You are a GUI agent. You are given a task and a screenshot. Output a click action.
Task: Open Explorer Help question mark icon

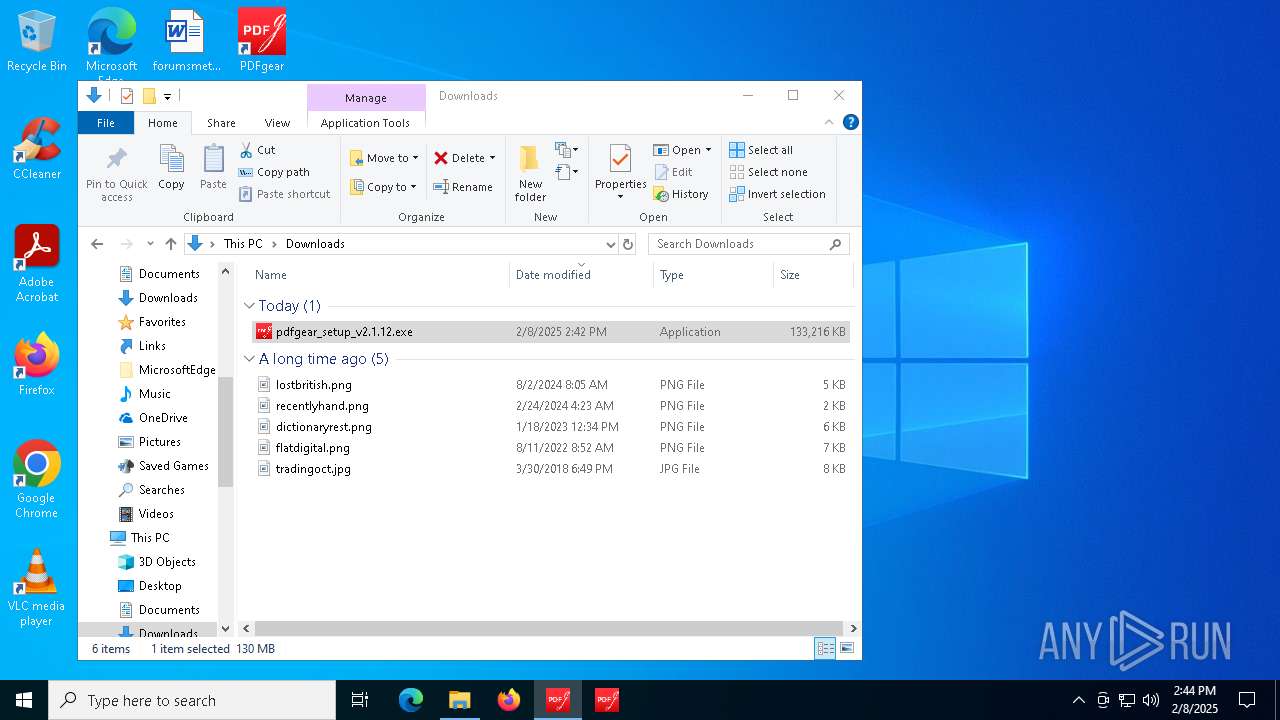[851, 123]
